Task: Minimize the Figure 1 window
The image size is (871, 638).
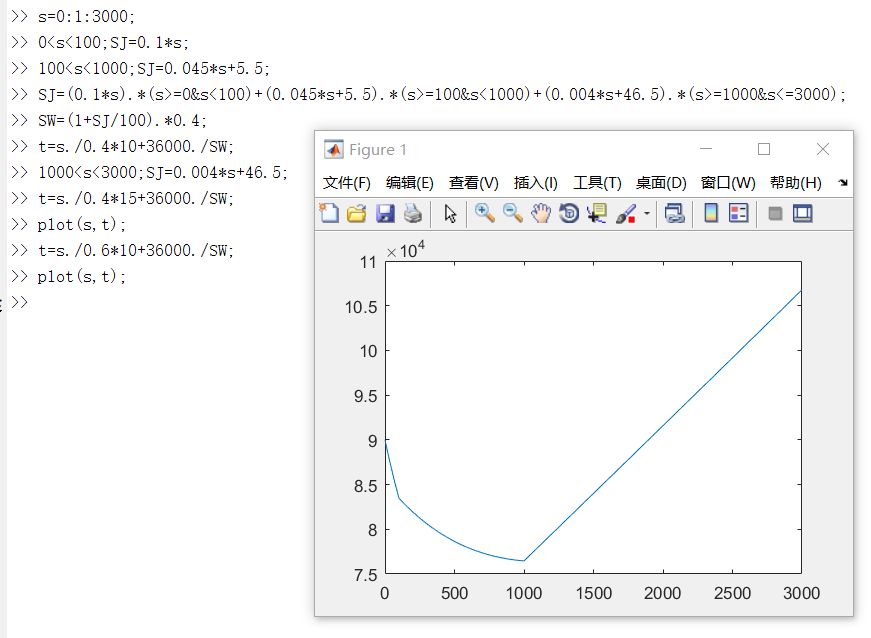Action: (x=706, y=149)
